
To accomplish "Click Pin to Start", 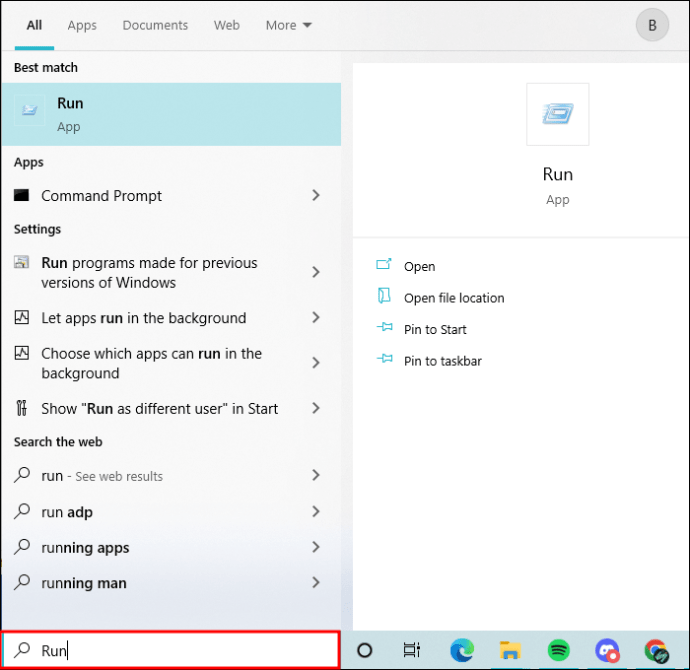I will pos(435,330).
